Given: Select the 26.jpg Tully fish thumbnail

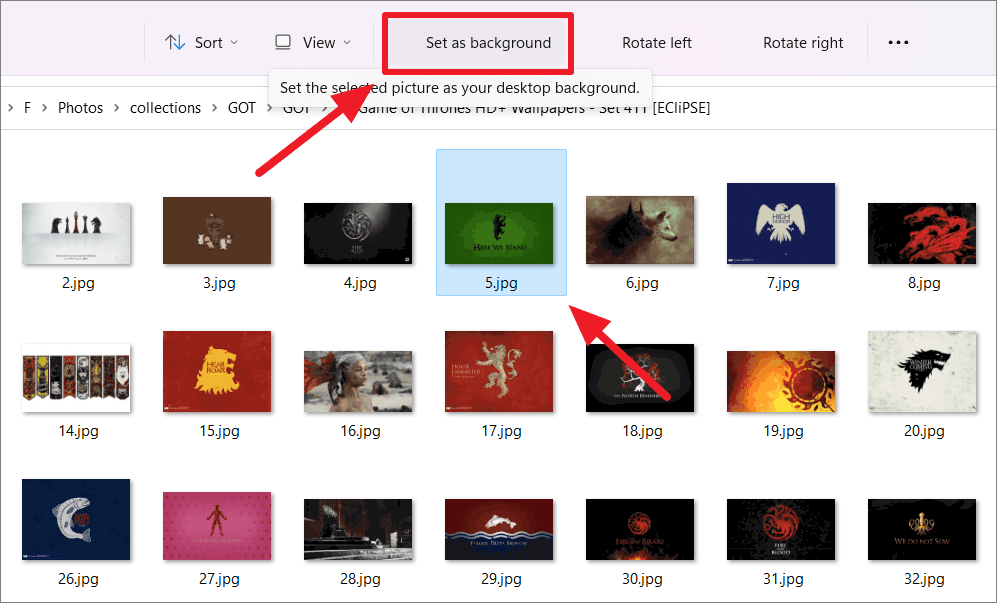Looking at the screenshot, I should click(76, 520).
